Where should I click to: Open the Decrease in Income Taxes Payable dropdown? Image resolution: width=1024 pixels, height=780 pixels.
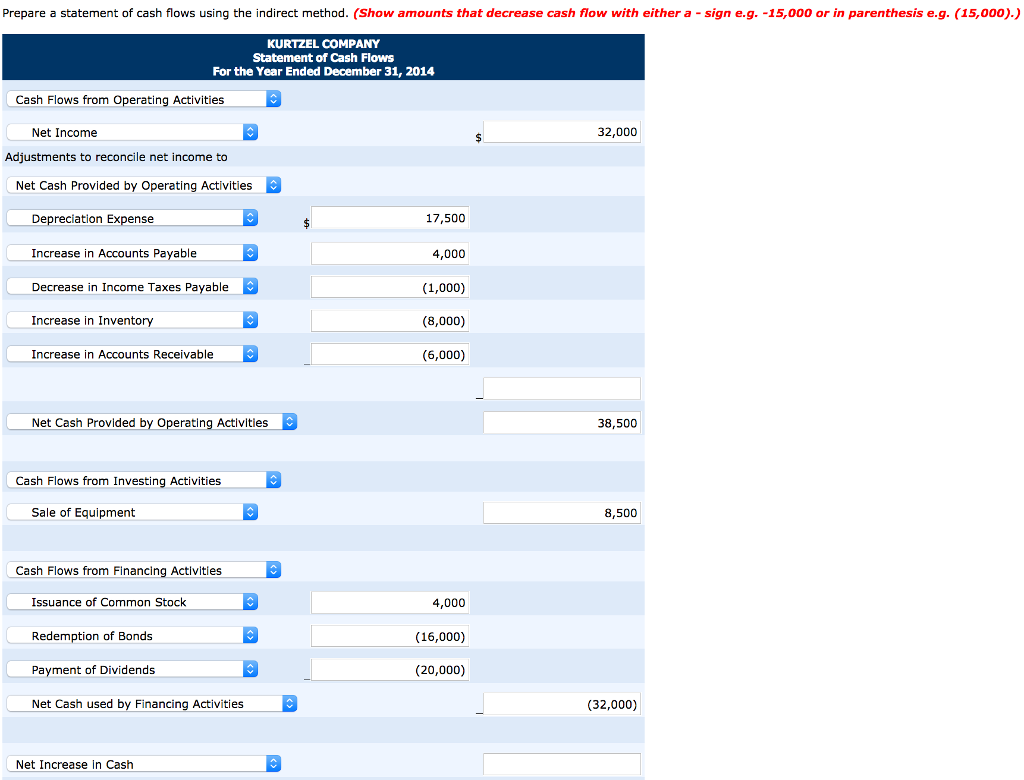click(132, 287)
